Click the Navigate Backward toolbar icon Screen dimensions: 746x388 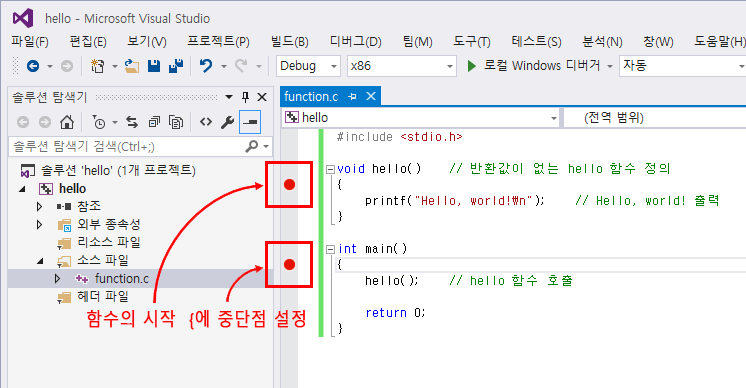tap(33, 66)
